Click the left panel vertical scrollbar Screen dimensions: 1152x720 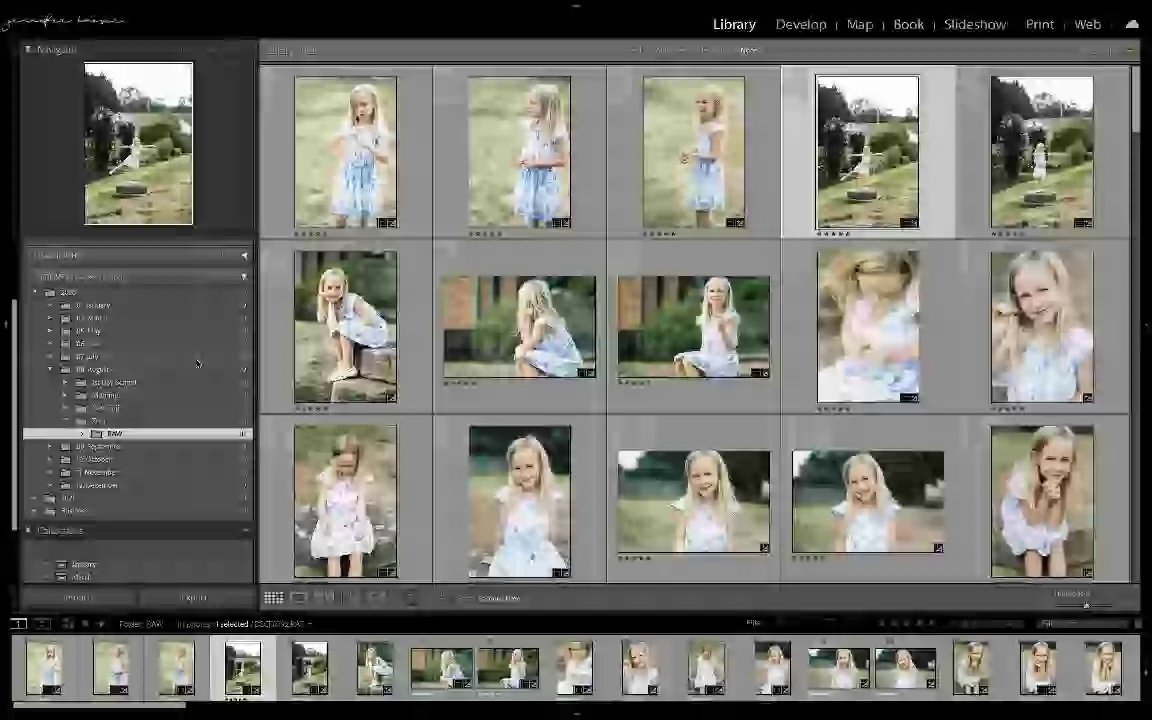14,415
